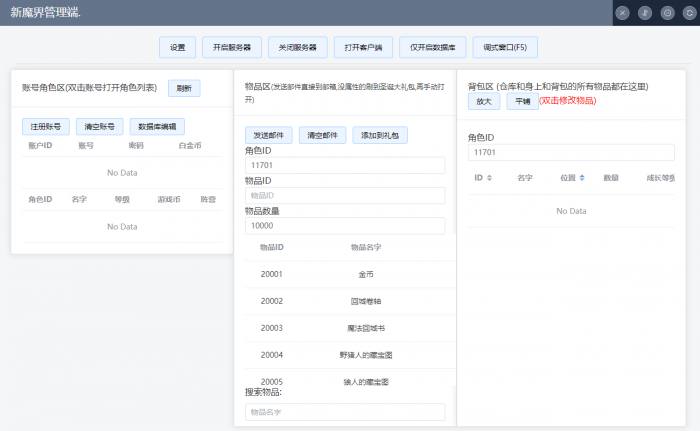Click the circular refresh arrow icon in title bar

click(689, 13)
